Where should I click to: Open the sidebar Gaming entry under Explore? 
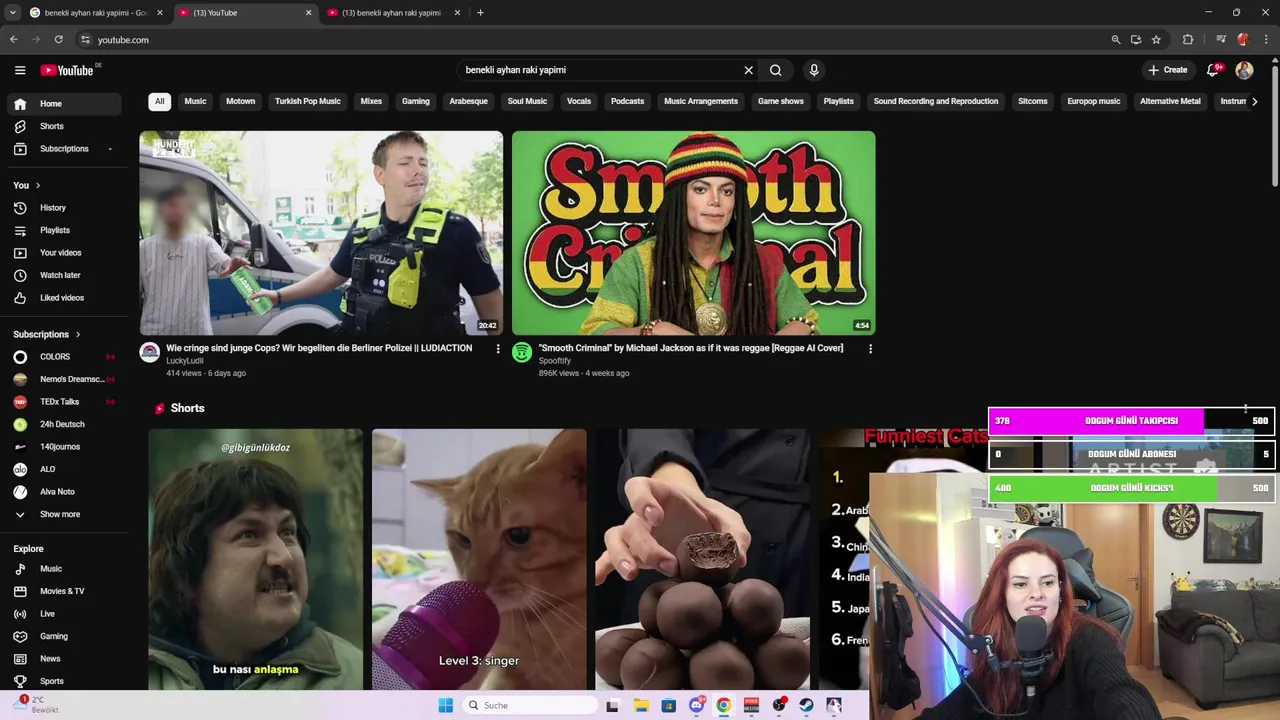tap(65, 636)
